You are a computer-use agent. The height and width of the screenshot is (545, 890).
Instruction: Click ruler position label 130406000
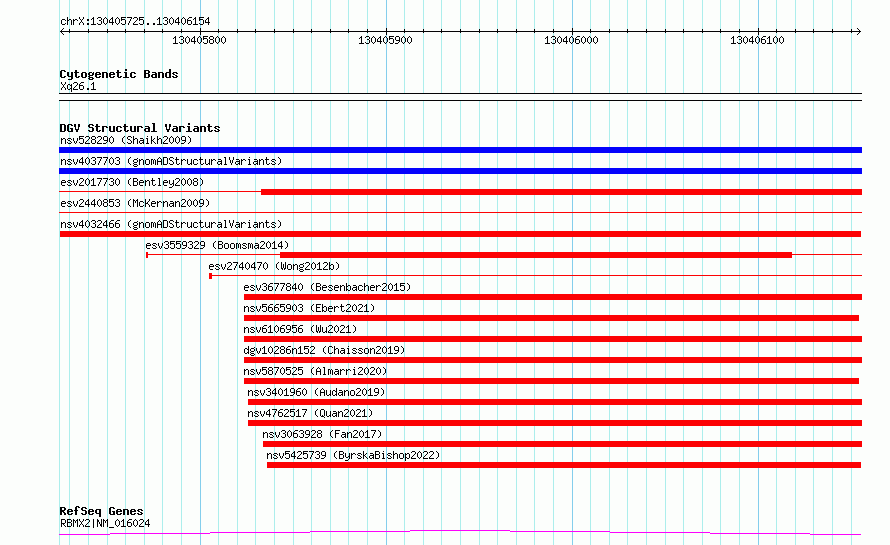click(572, 40)
